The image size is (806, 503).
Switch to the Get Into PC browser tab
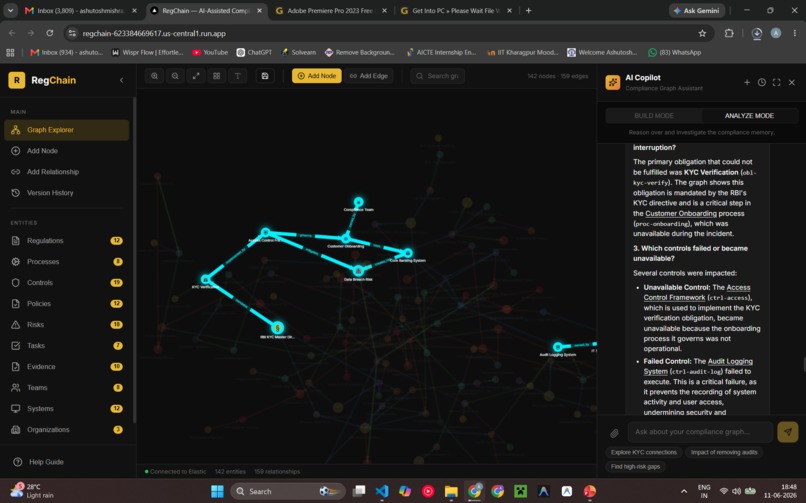pos(455,11)
